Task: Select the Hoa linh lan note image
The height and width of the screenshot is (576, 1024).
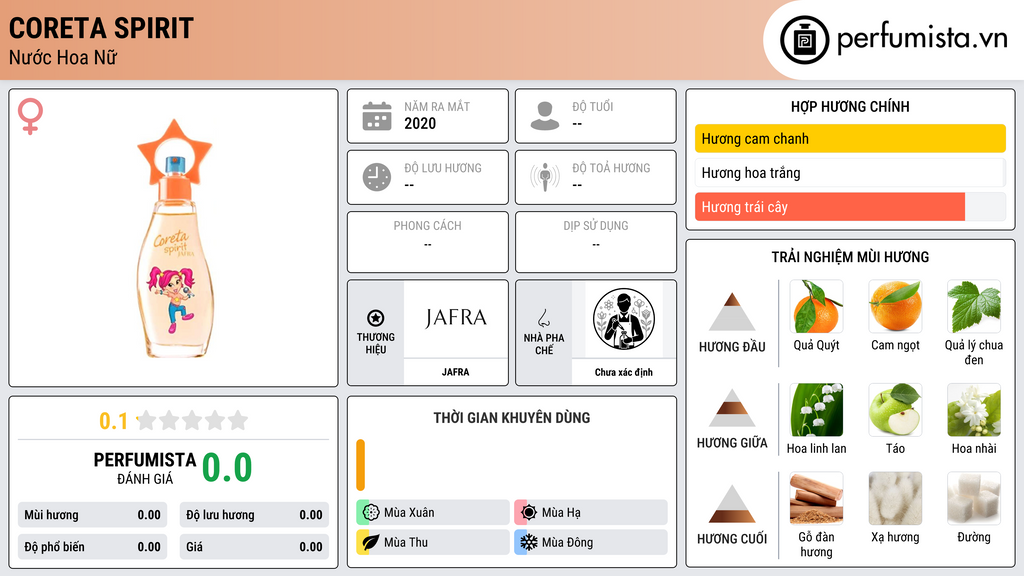Action: [816, 409]
